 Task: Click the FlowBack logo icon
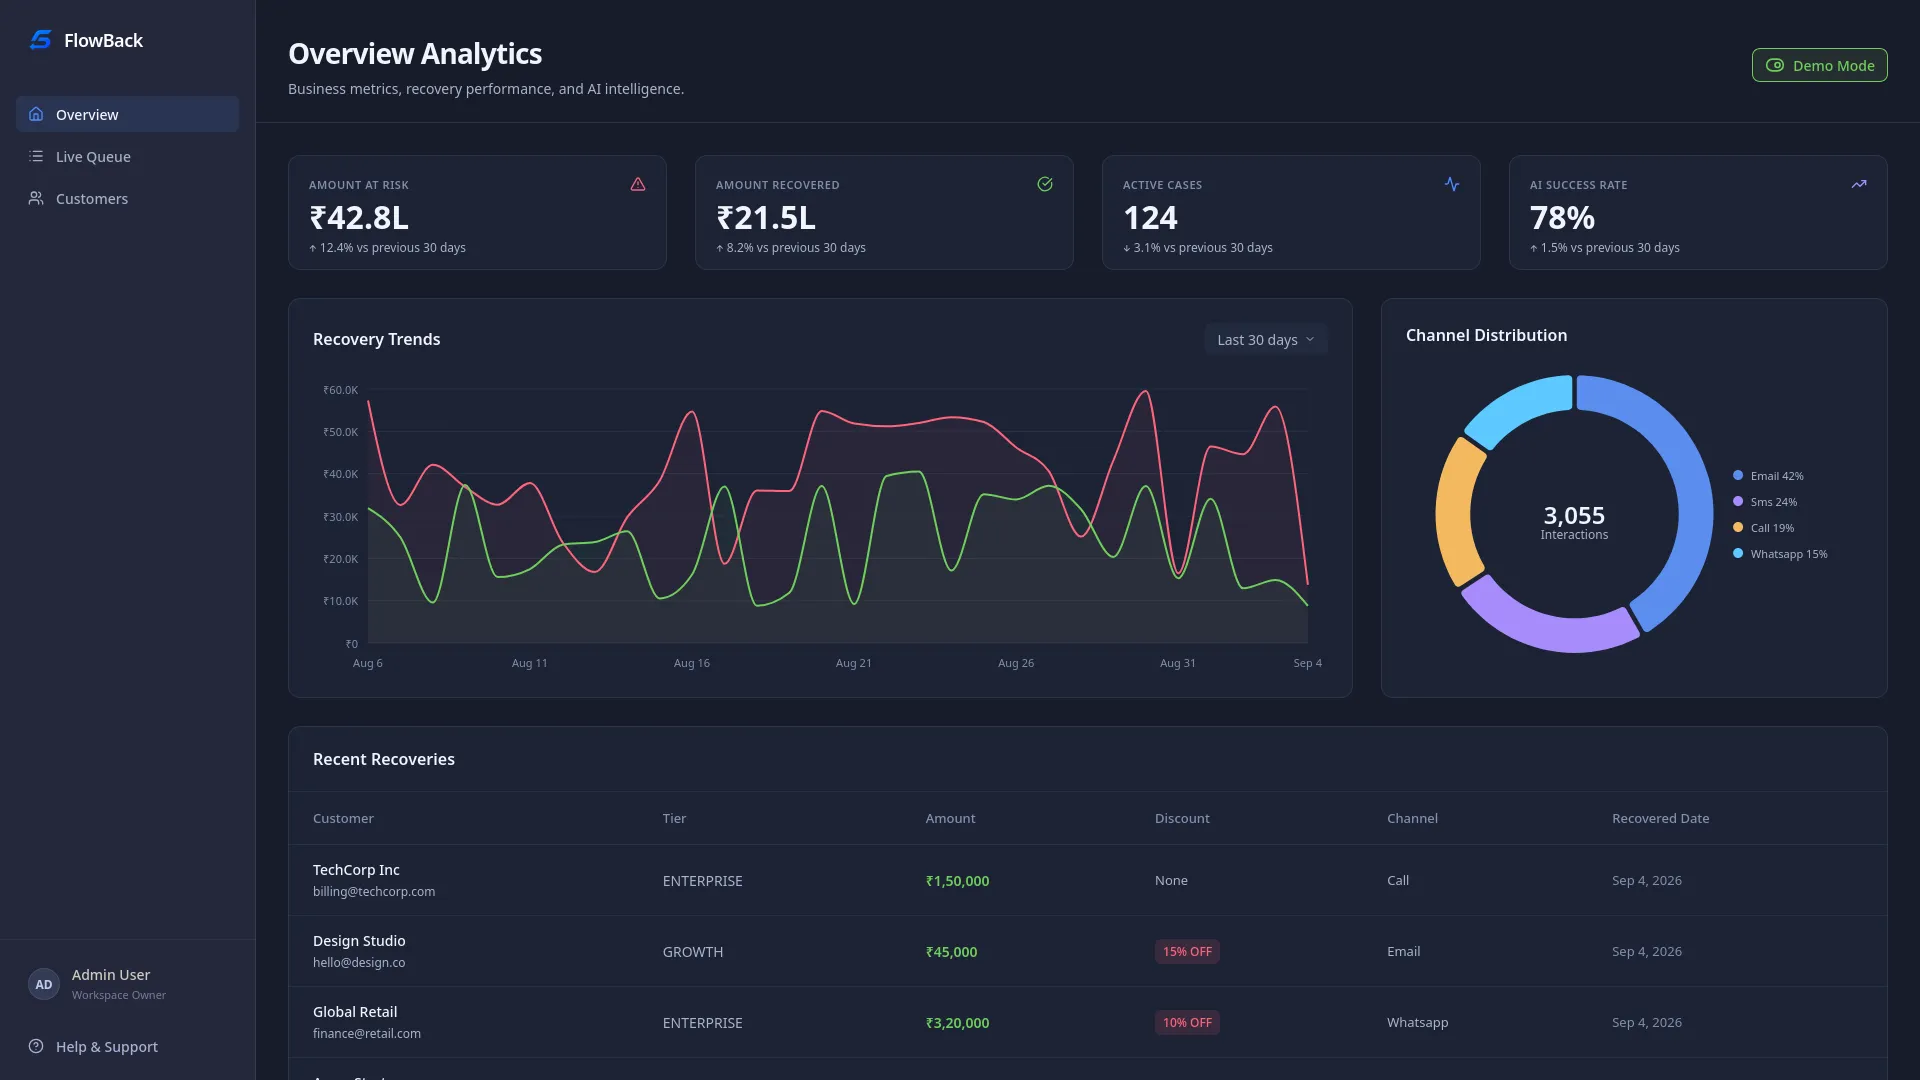(x=40, y=40)
